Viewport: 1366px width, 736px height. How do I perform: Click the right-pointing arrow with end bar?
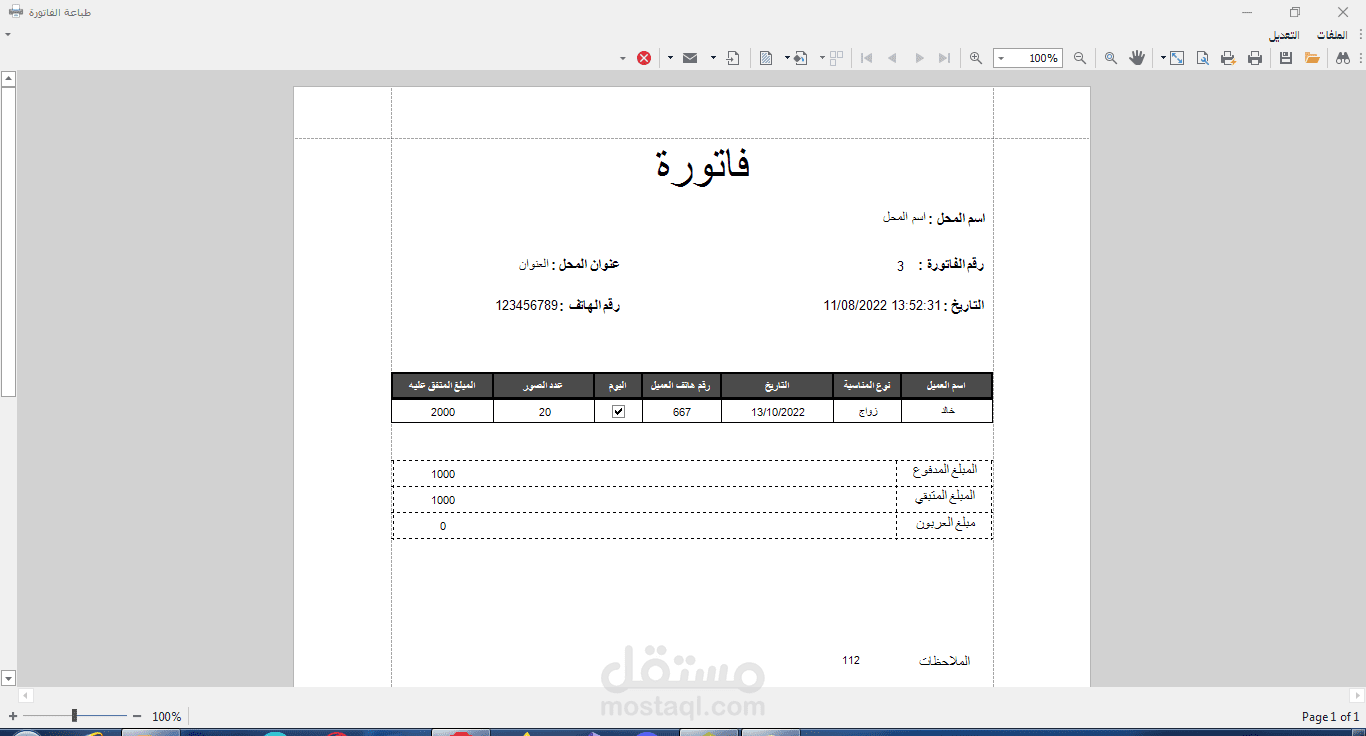click(945, 58)
